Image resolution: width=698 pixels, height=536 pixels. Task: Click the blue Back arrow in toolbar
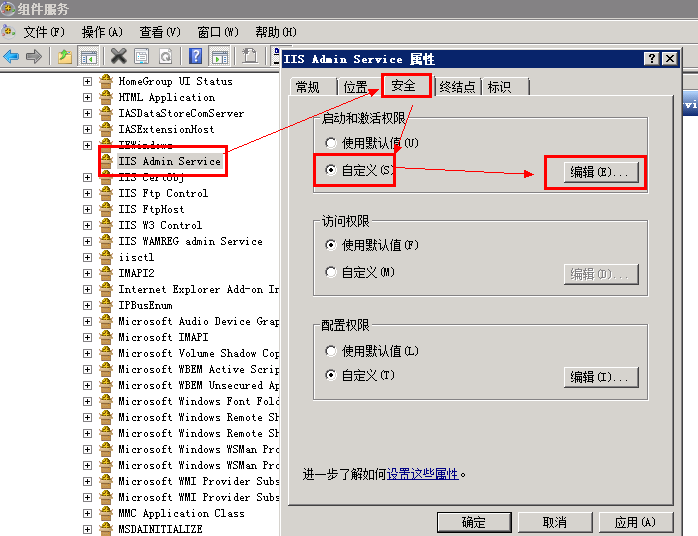click(11, 57)
